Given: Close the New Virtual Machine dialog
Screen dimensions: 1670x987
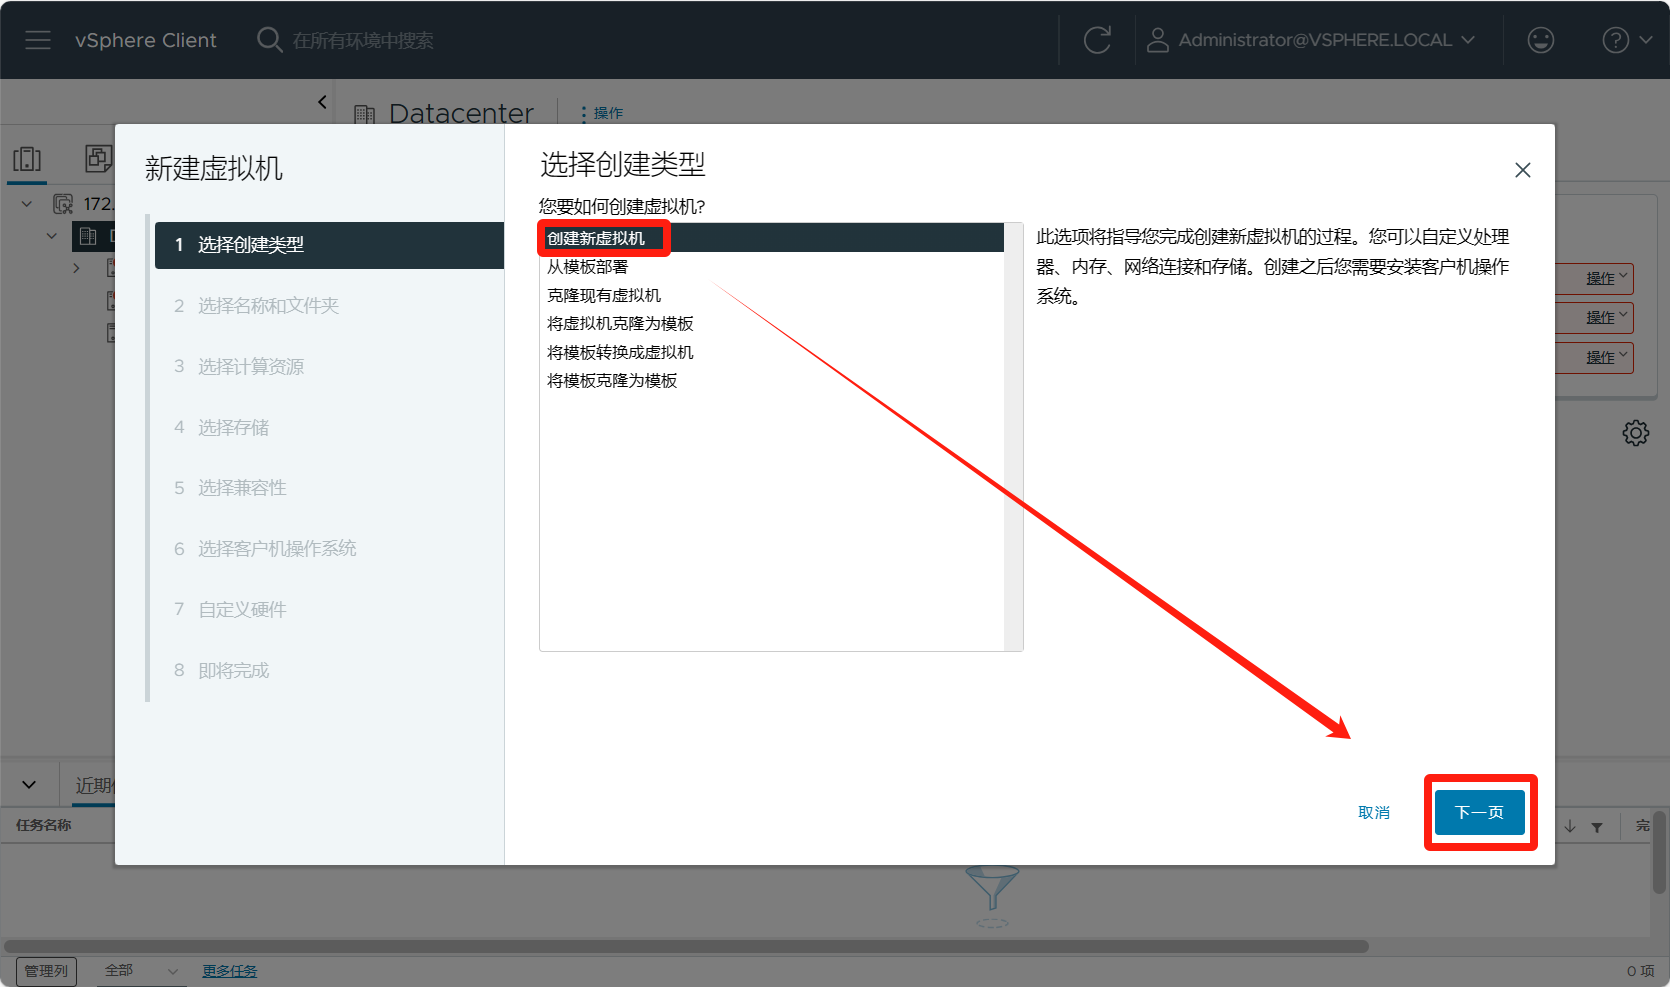Looking at the screenshot, I should click(1522, 170).
